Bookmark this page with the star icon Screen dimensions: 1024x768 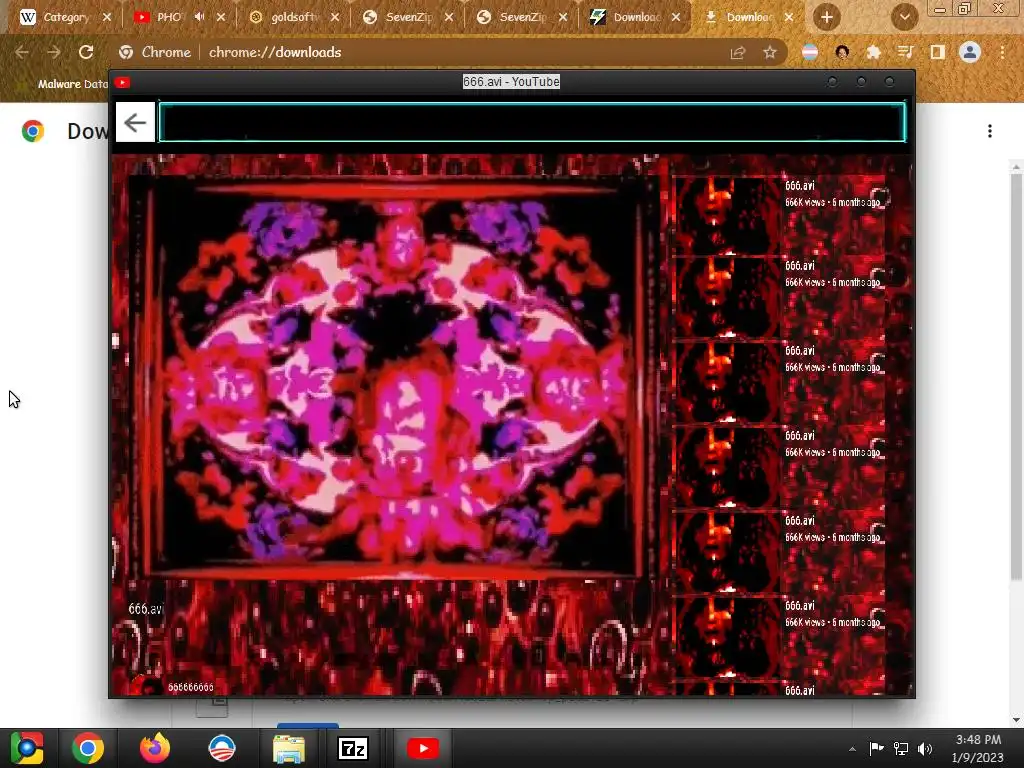tap(770, 52)
